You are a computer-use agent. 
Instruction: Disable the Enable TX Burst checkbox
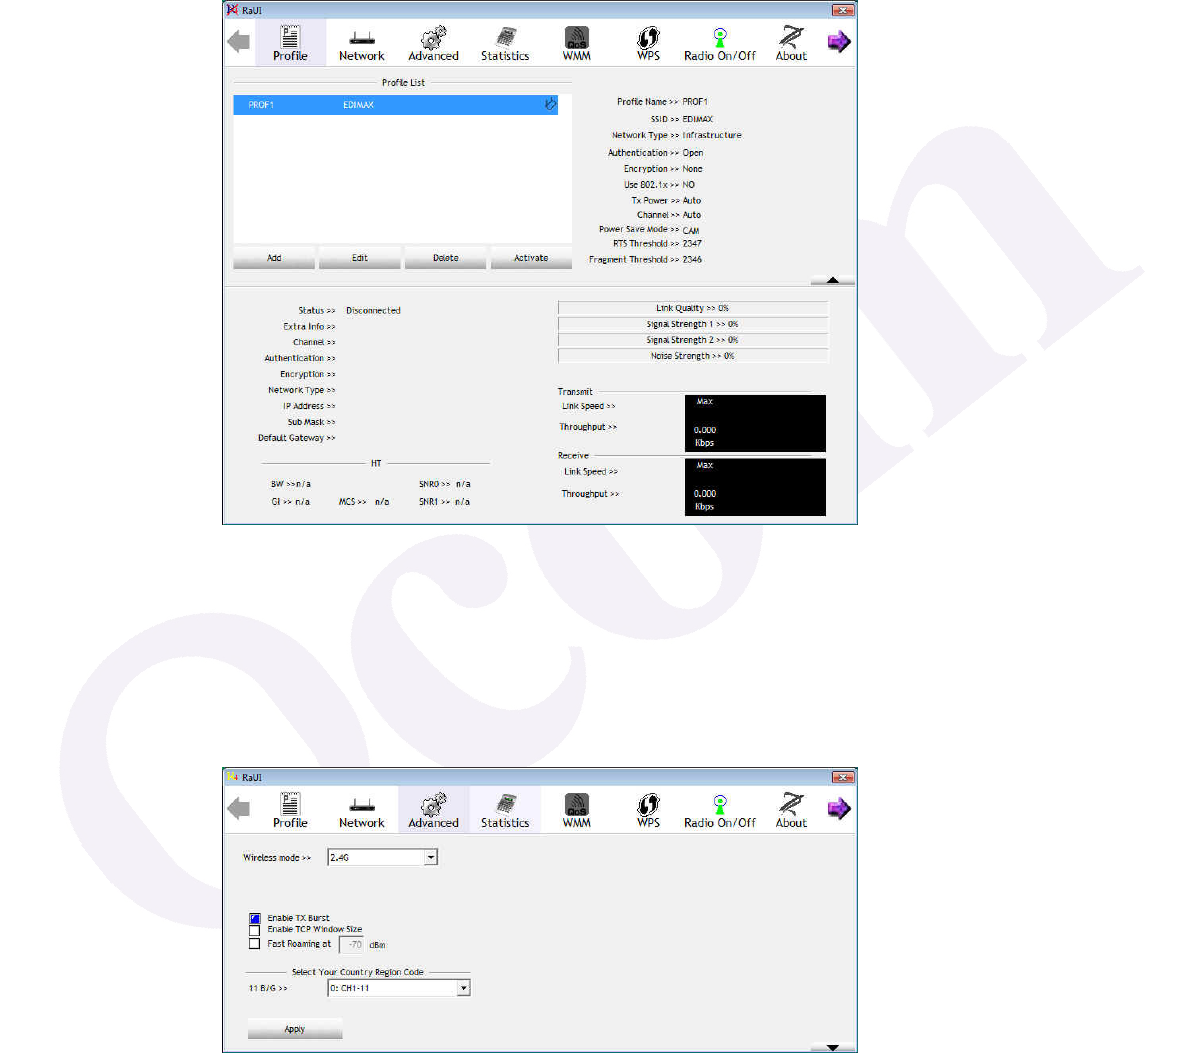pyautogui.click(x=254, y=918)
